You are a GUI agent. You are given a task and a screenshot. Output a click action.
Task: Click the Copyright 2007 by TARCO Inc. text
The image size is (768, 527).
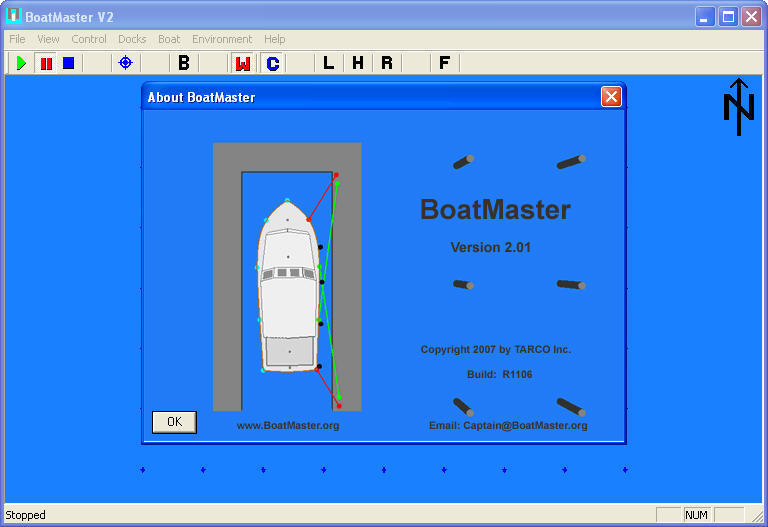(496, 350)
